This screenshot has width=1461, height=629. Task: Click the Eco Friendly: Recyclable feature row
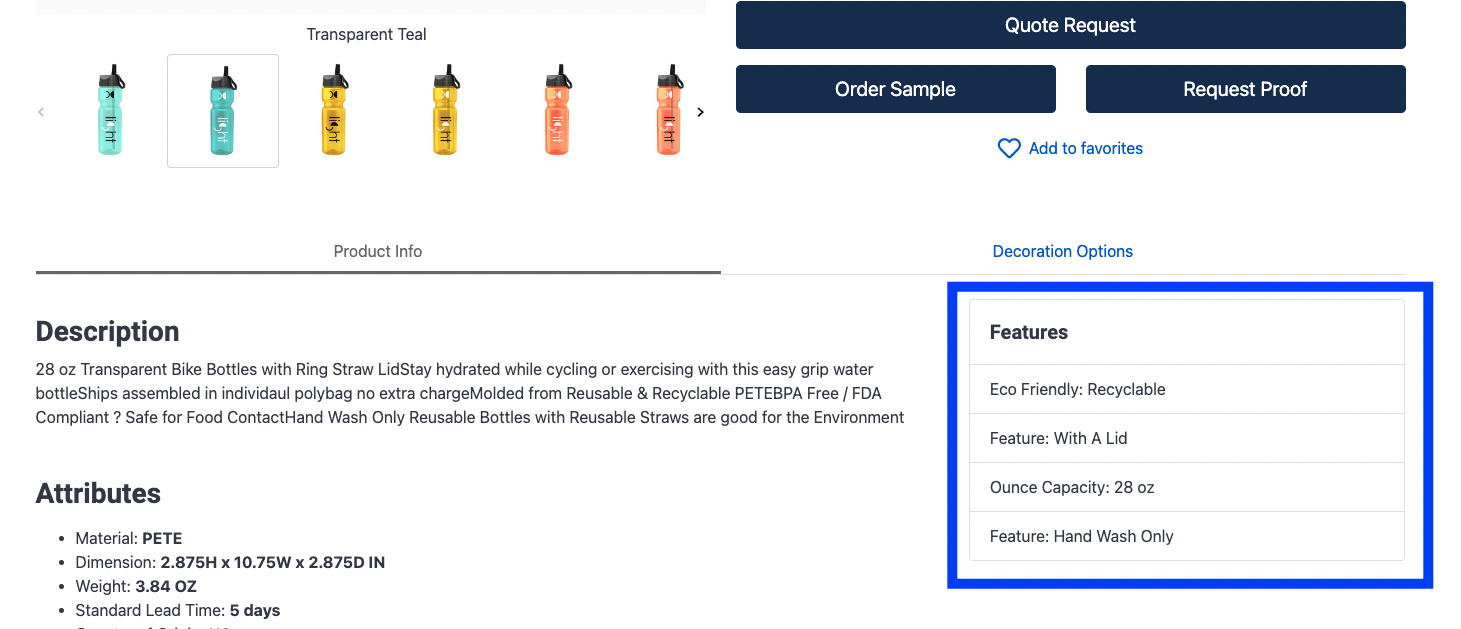tap(1187, 389)
